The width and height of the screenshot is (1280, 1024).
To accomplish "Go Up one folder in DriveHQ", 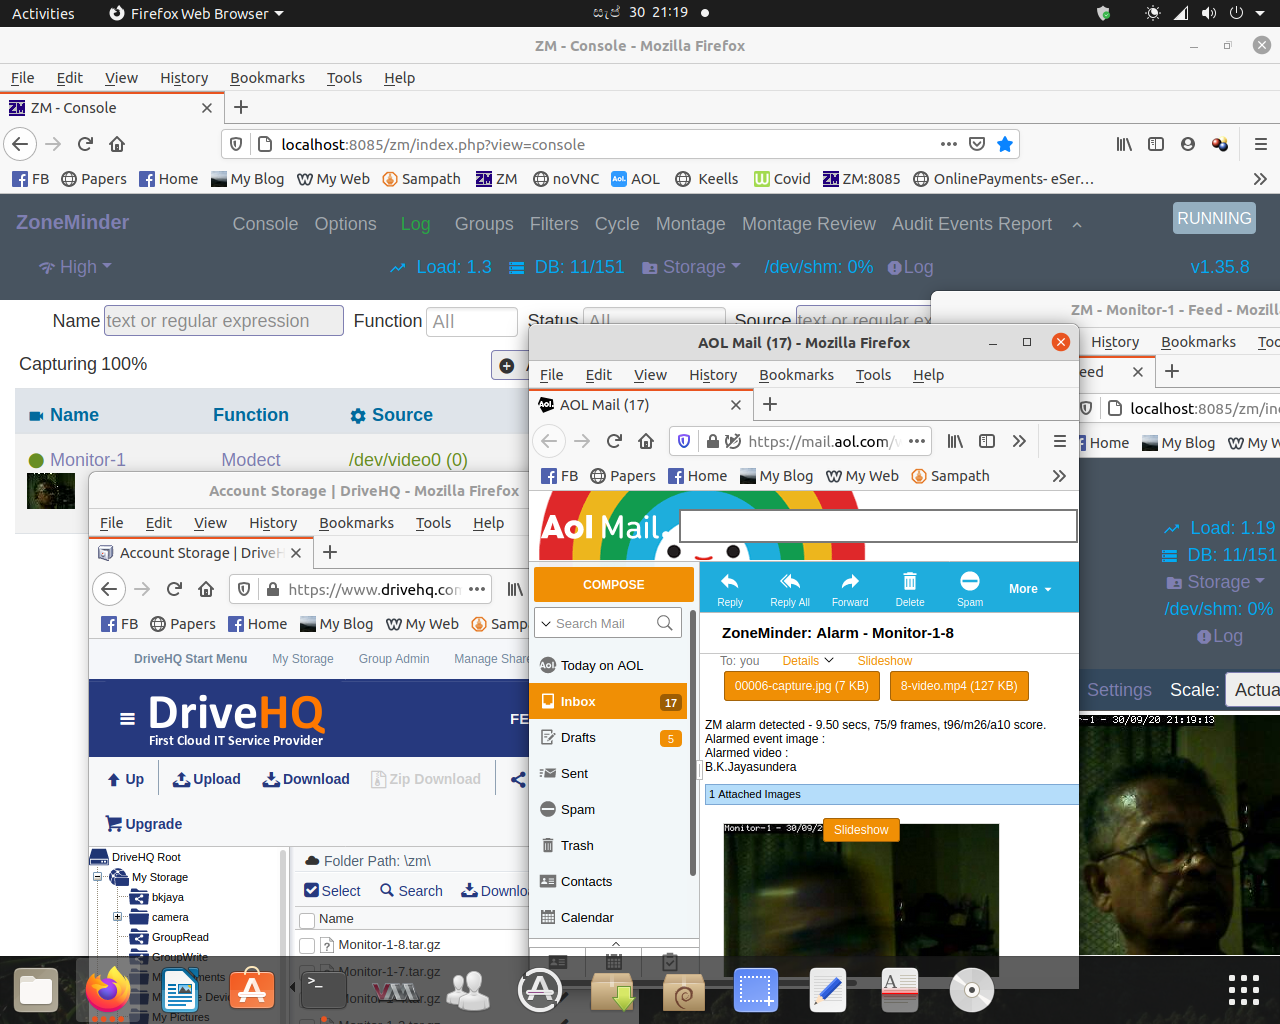I will [126, 779].
